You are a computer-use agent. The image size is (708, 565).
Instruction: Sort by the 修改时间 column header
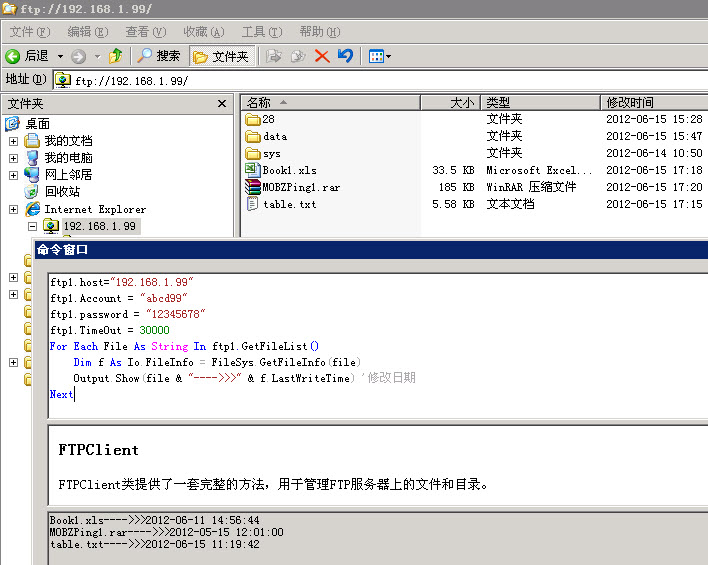[654, 103]
